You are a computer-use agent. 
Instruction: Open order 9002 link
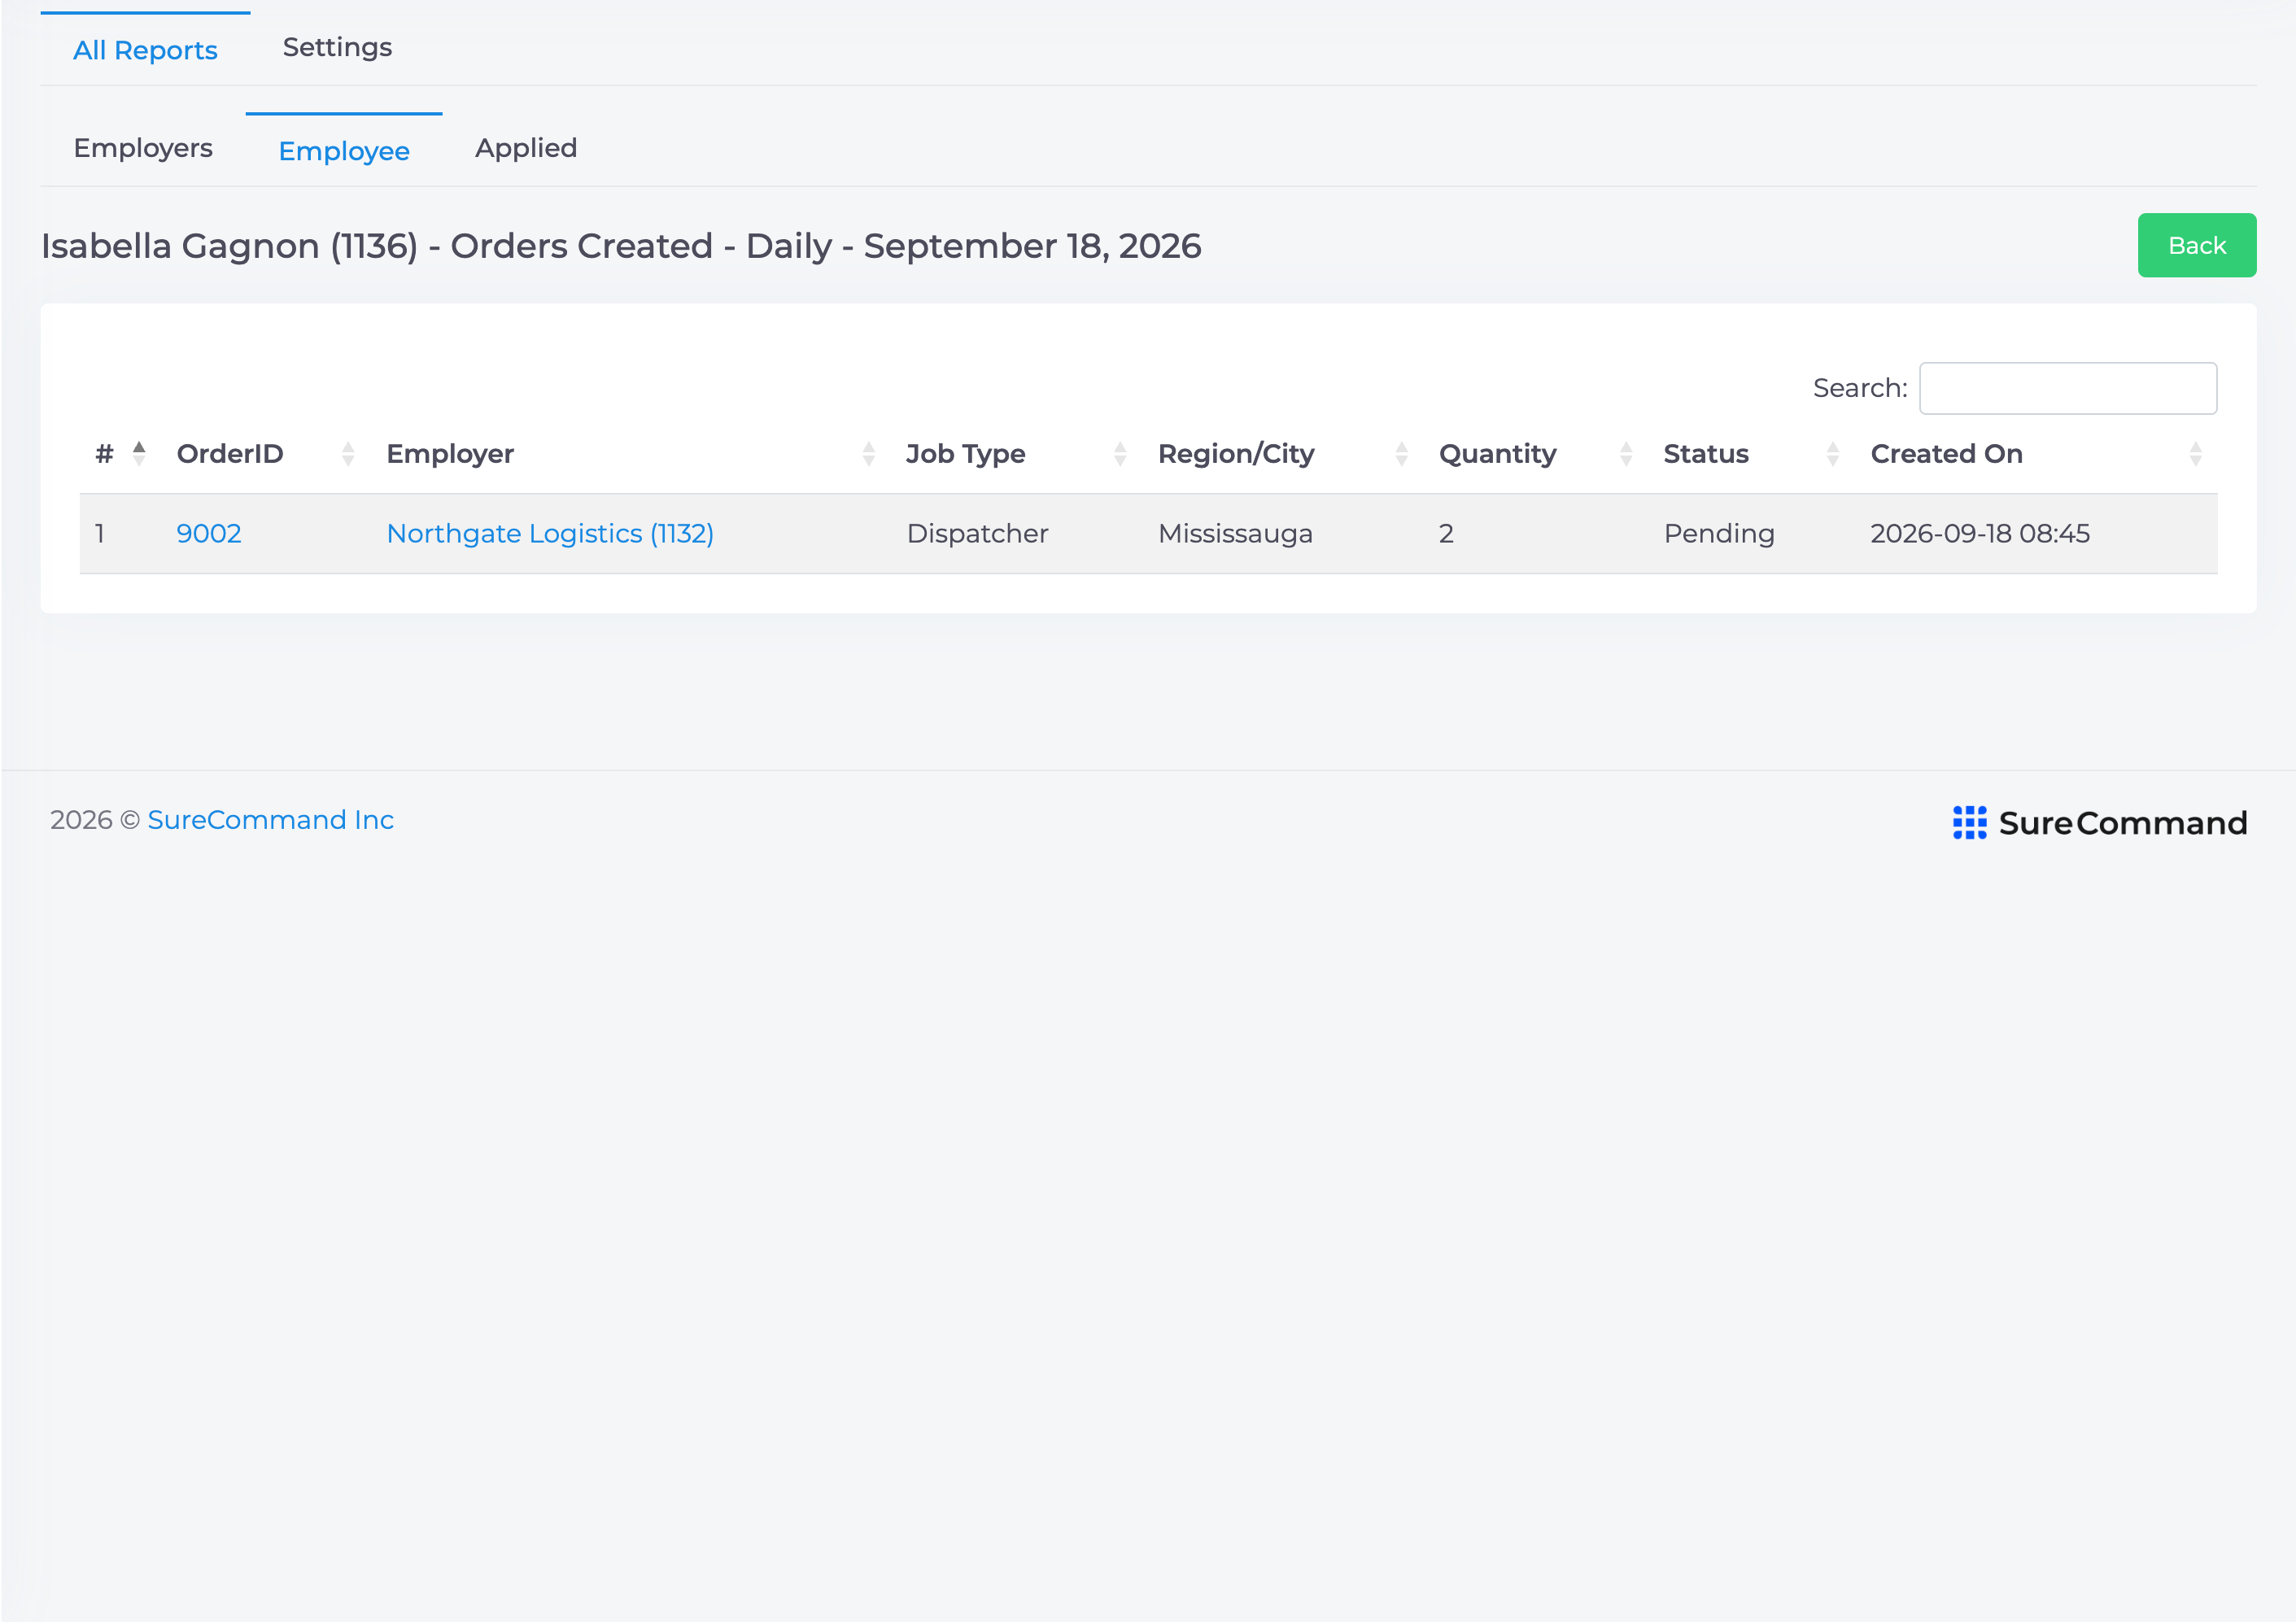(x=209, y=533)
